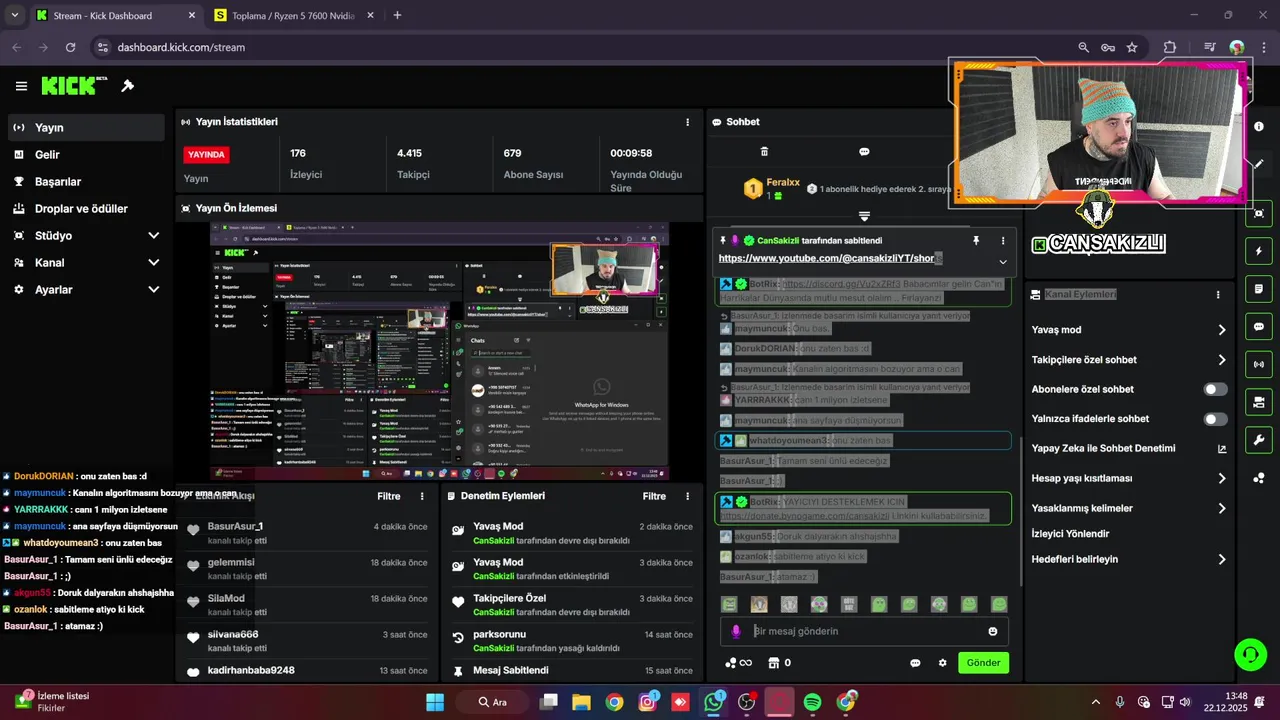1280x720 pixels.
Task: Expand Yasaklanmış kelimeler option
Action: tap(1129, 508)
